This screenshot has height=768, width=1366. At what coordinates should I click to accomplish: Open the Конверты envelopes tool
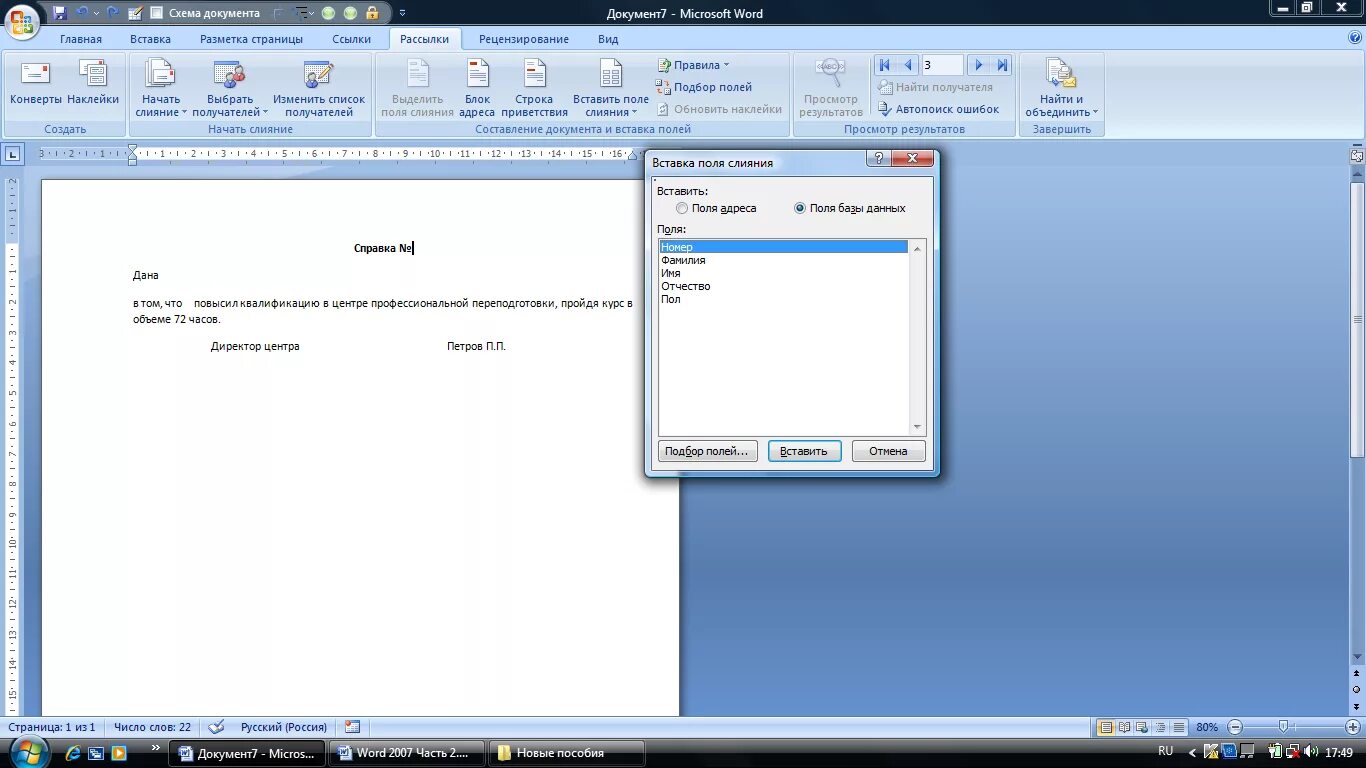(36, 82)
